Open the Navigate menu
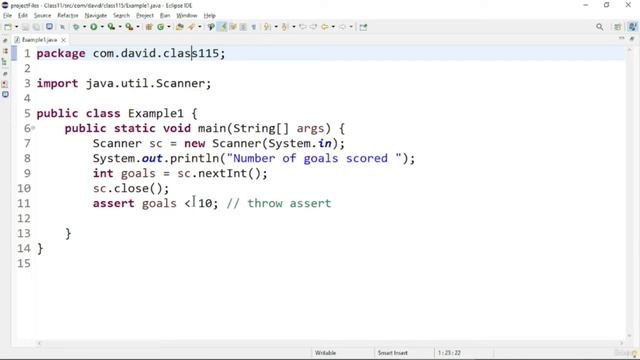Viewport: 640px width, 360px height. (96, 16)
